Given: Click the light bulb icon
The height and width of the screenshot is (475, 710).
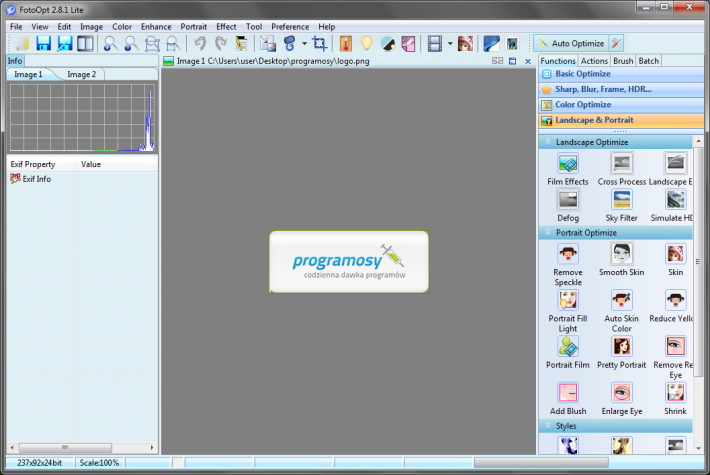Looking at the screenshot, I should 366,43.
